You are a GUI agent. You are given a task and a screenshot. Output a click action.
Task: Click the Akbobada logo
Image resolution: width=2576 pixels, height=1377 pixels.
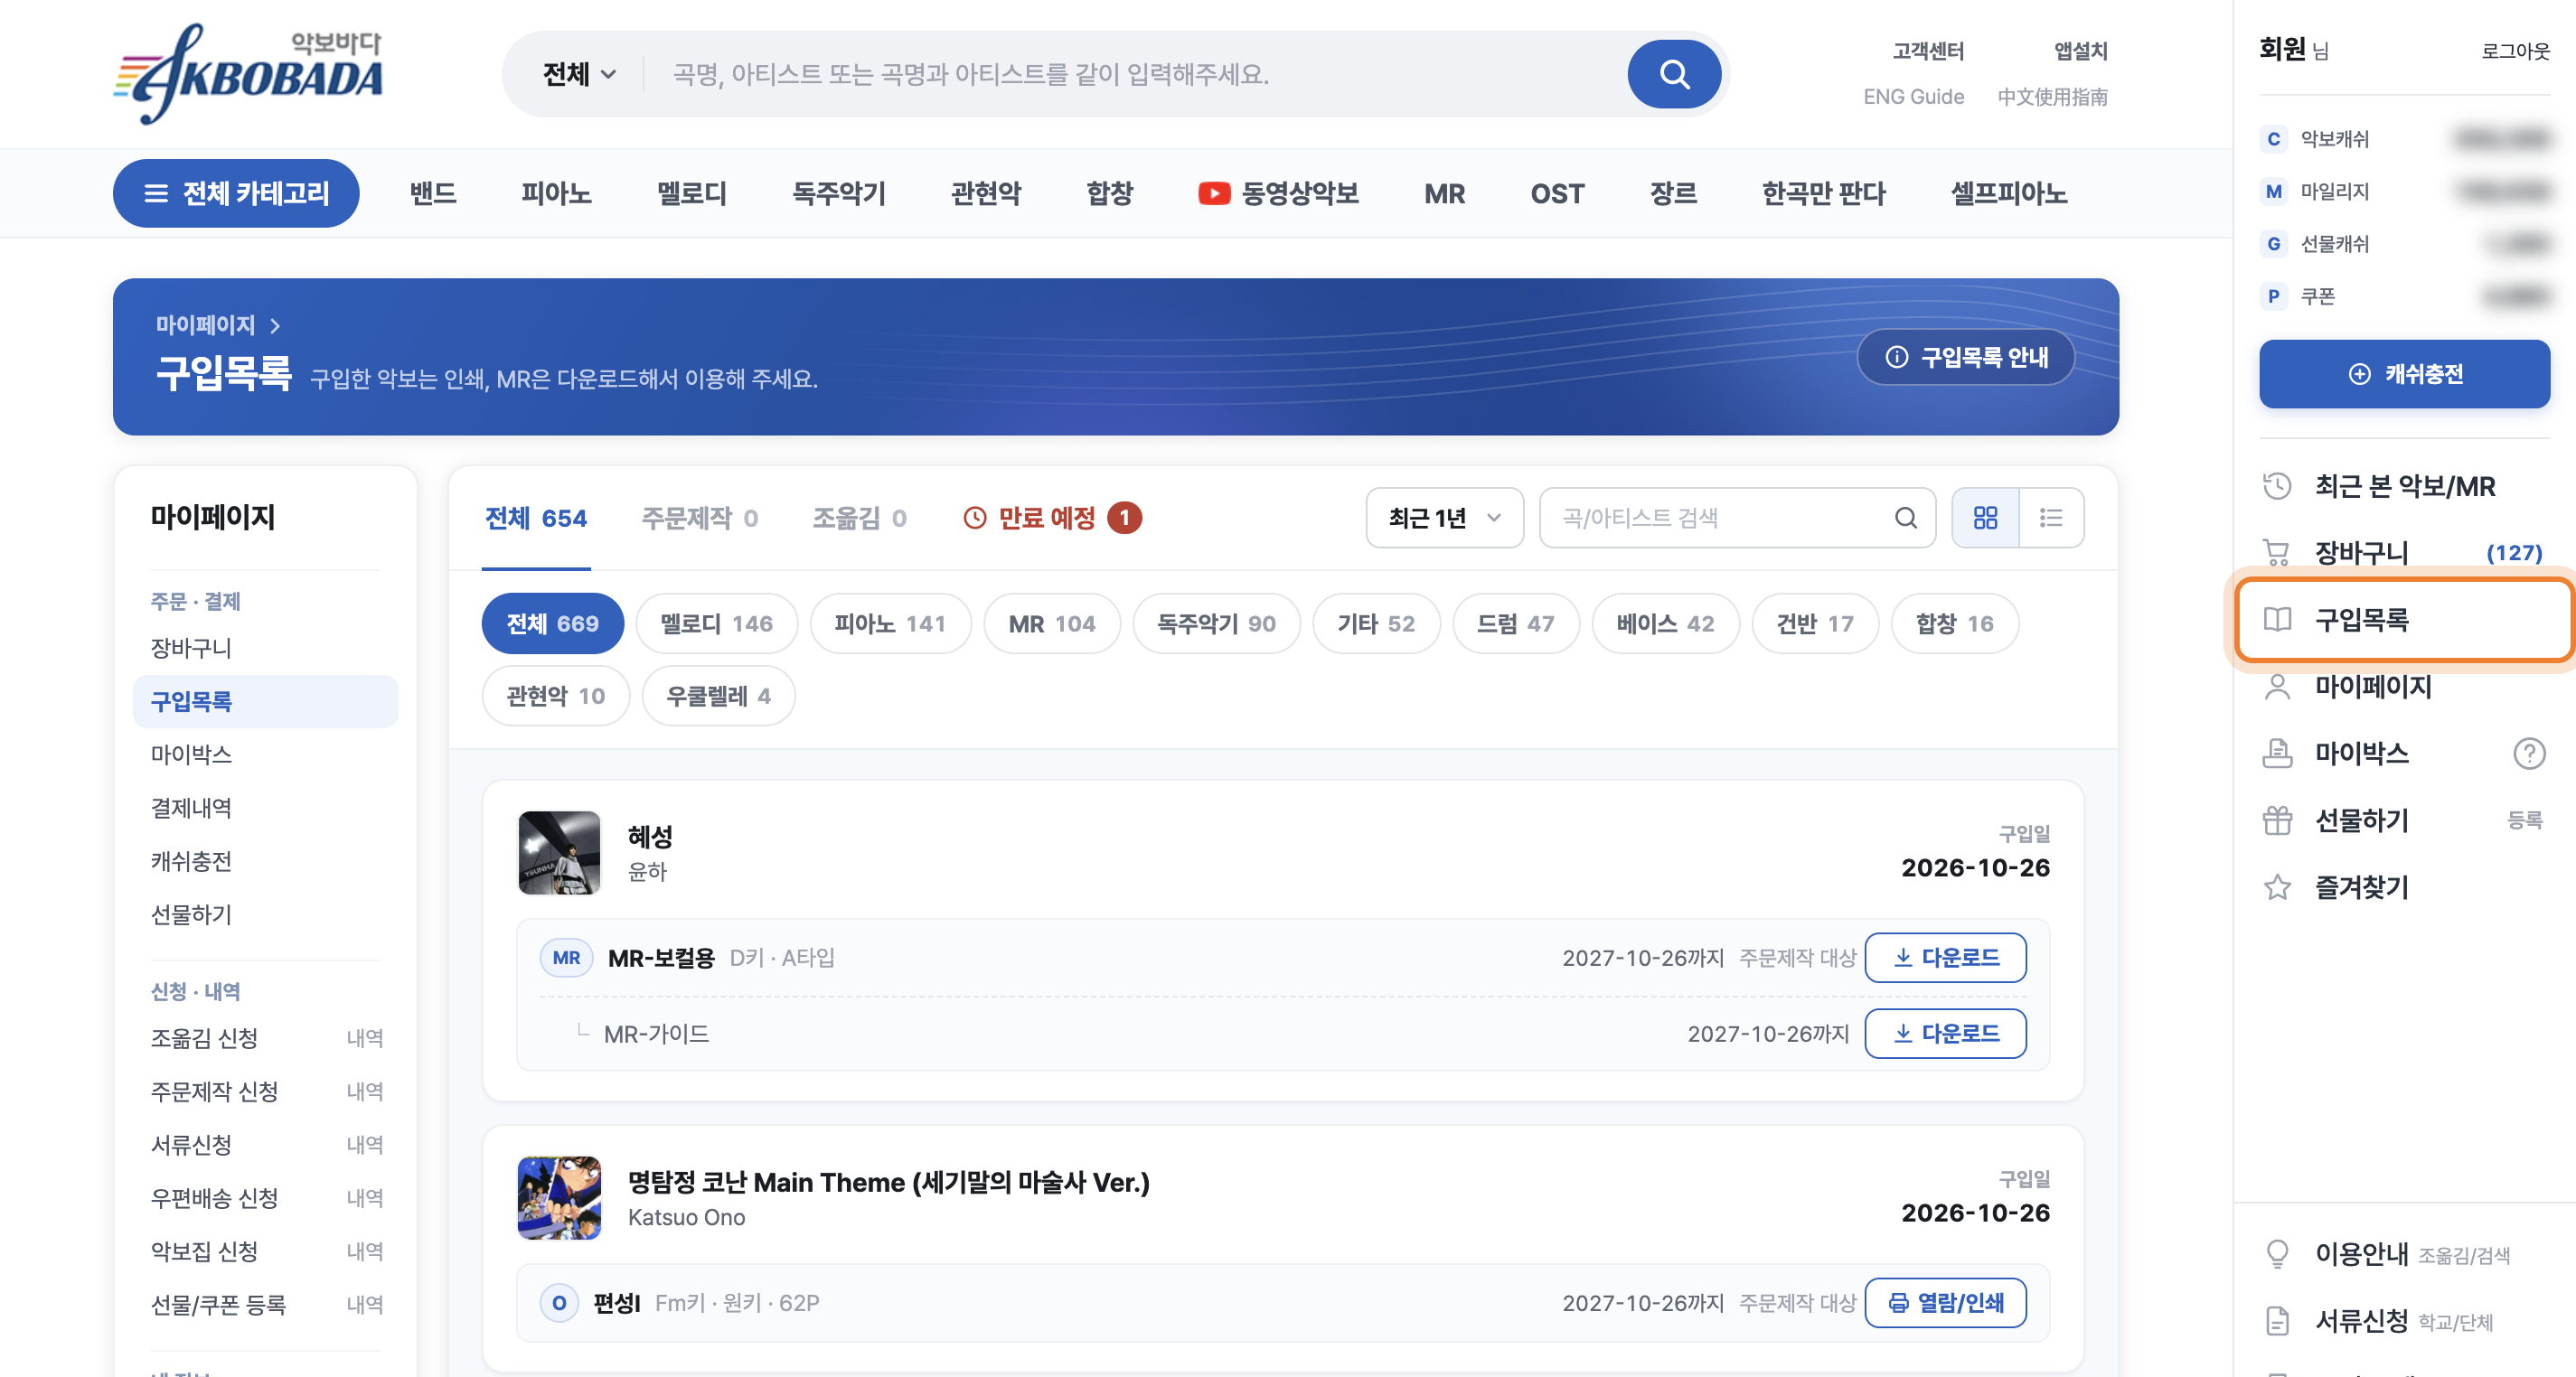[x=248, y=74]
